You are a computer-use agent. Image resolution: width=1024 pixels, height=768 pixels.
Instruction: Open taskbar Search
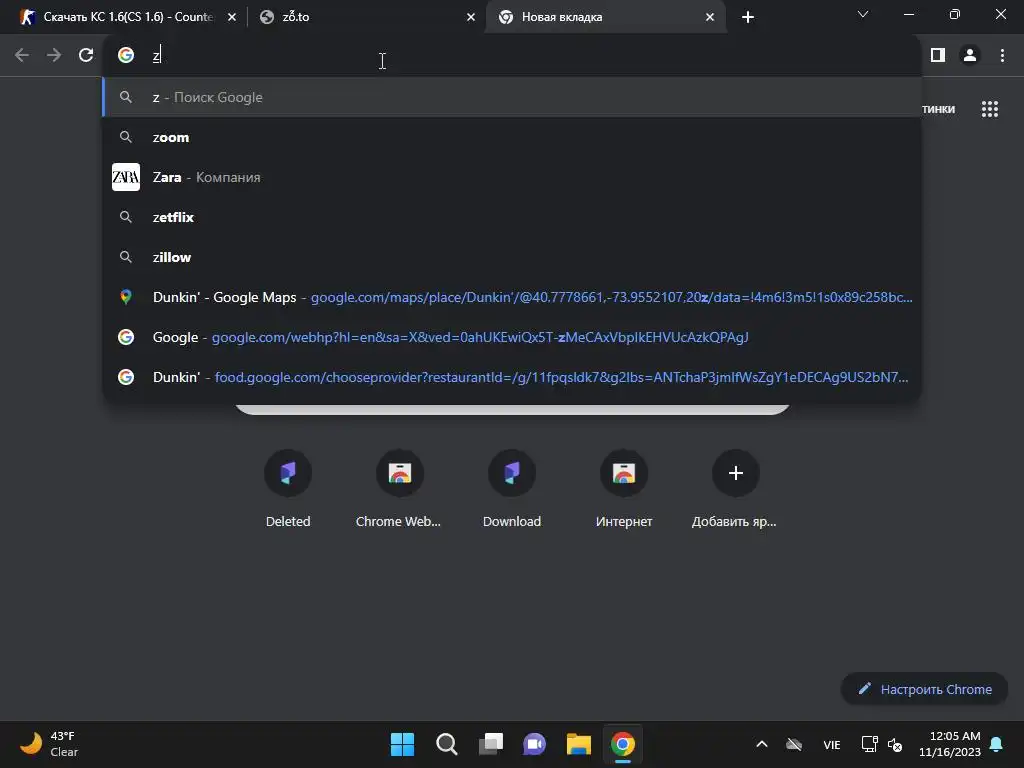(x=447, y=744)
